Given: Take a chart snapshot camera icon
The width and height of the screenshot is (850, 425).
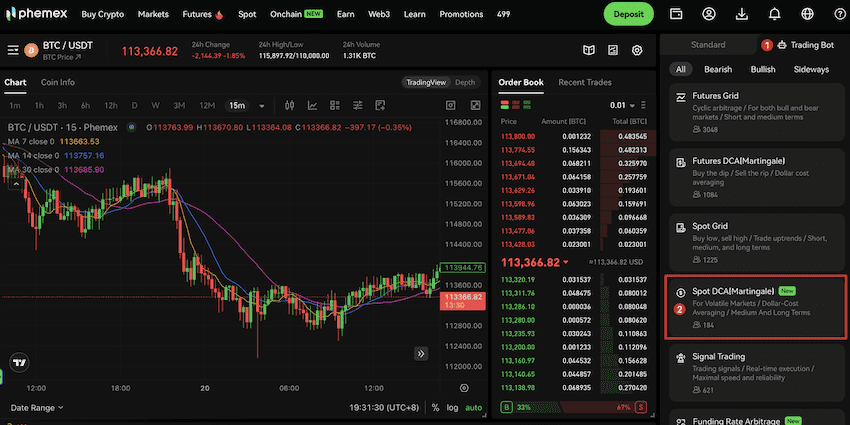Looking at the screenshot, I should point(451,105).
